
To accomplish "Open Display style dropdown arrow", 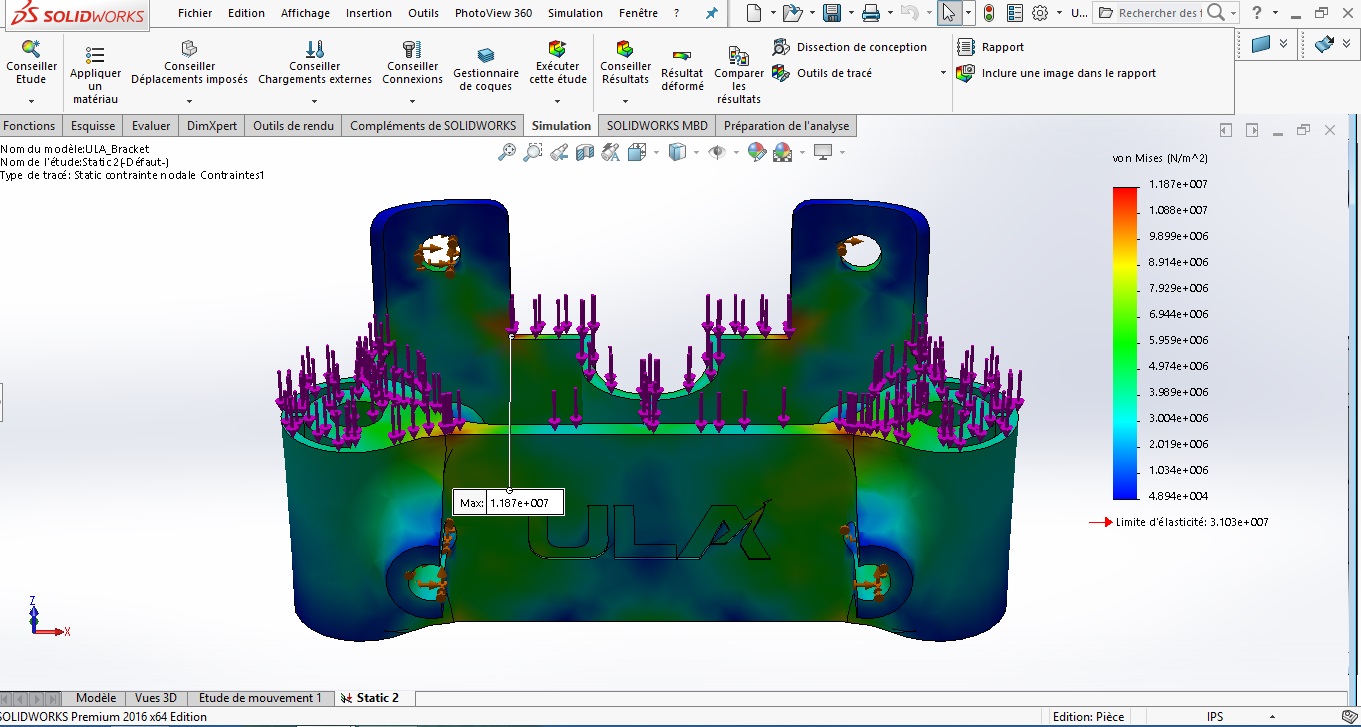I will pos(696,153).
